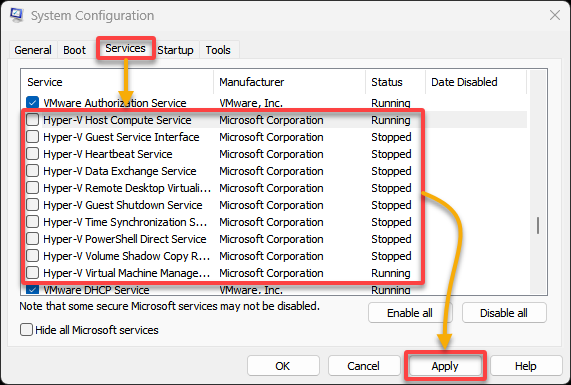Check Hyper-V Remote Desktop Virtualization checkbox
The image size is (571, 385).
pos(32,188)
